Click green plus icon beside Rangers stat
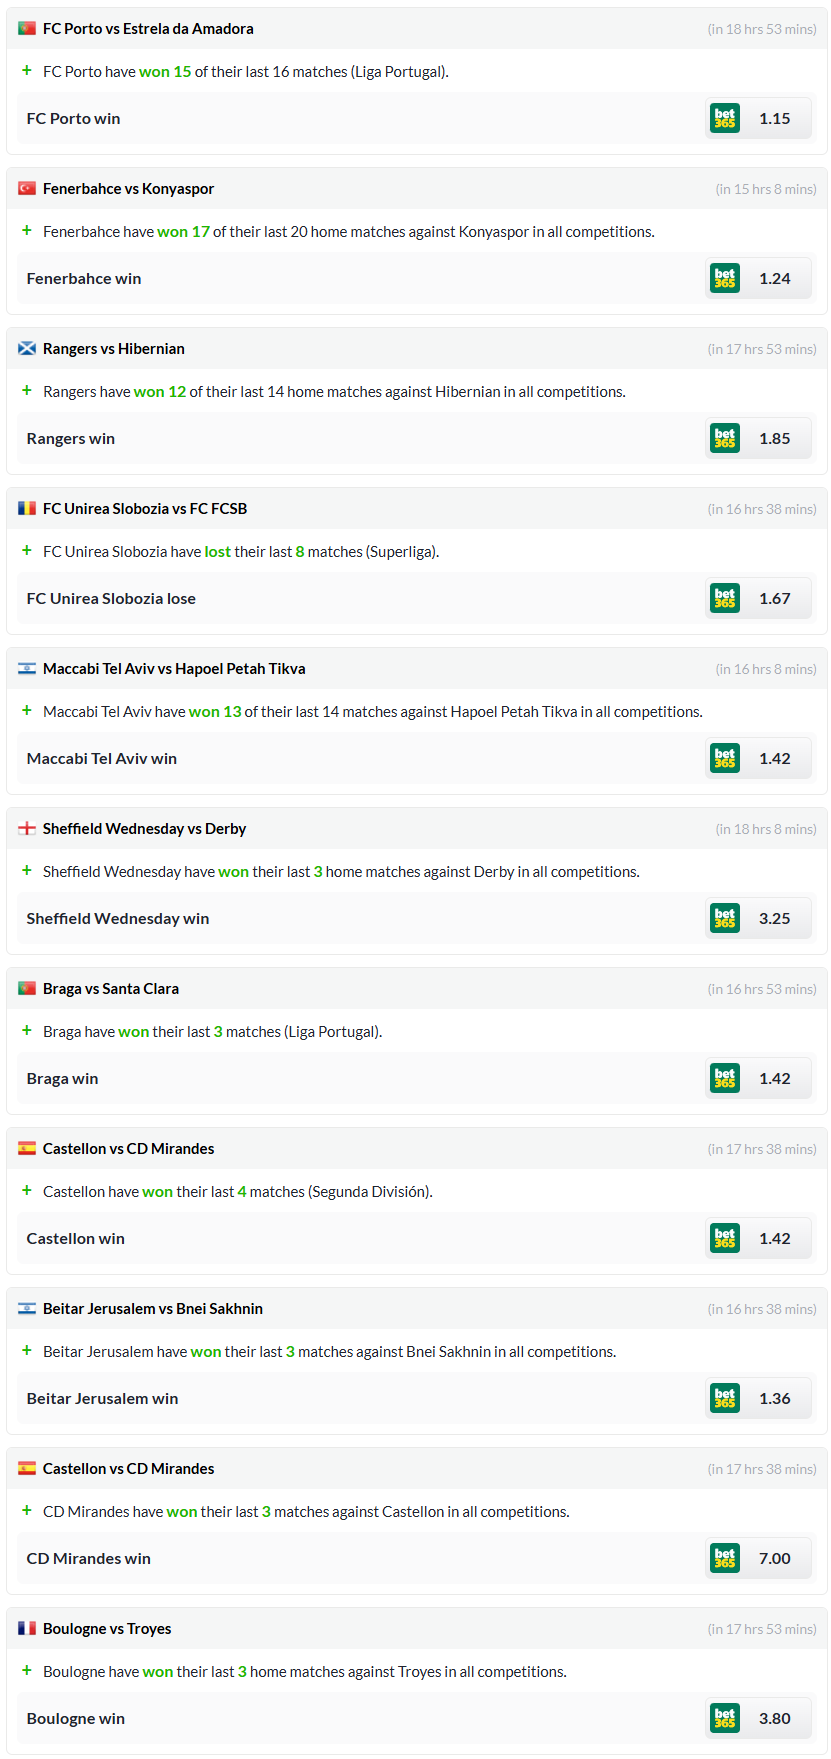The image size is (831, 1759). point(27,391)
